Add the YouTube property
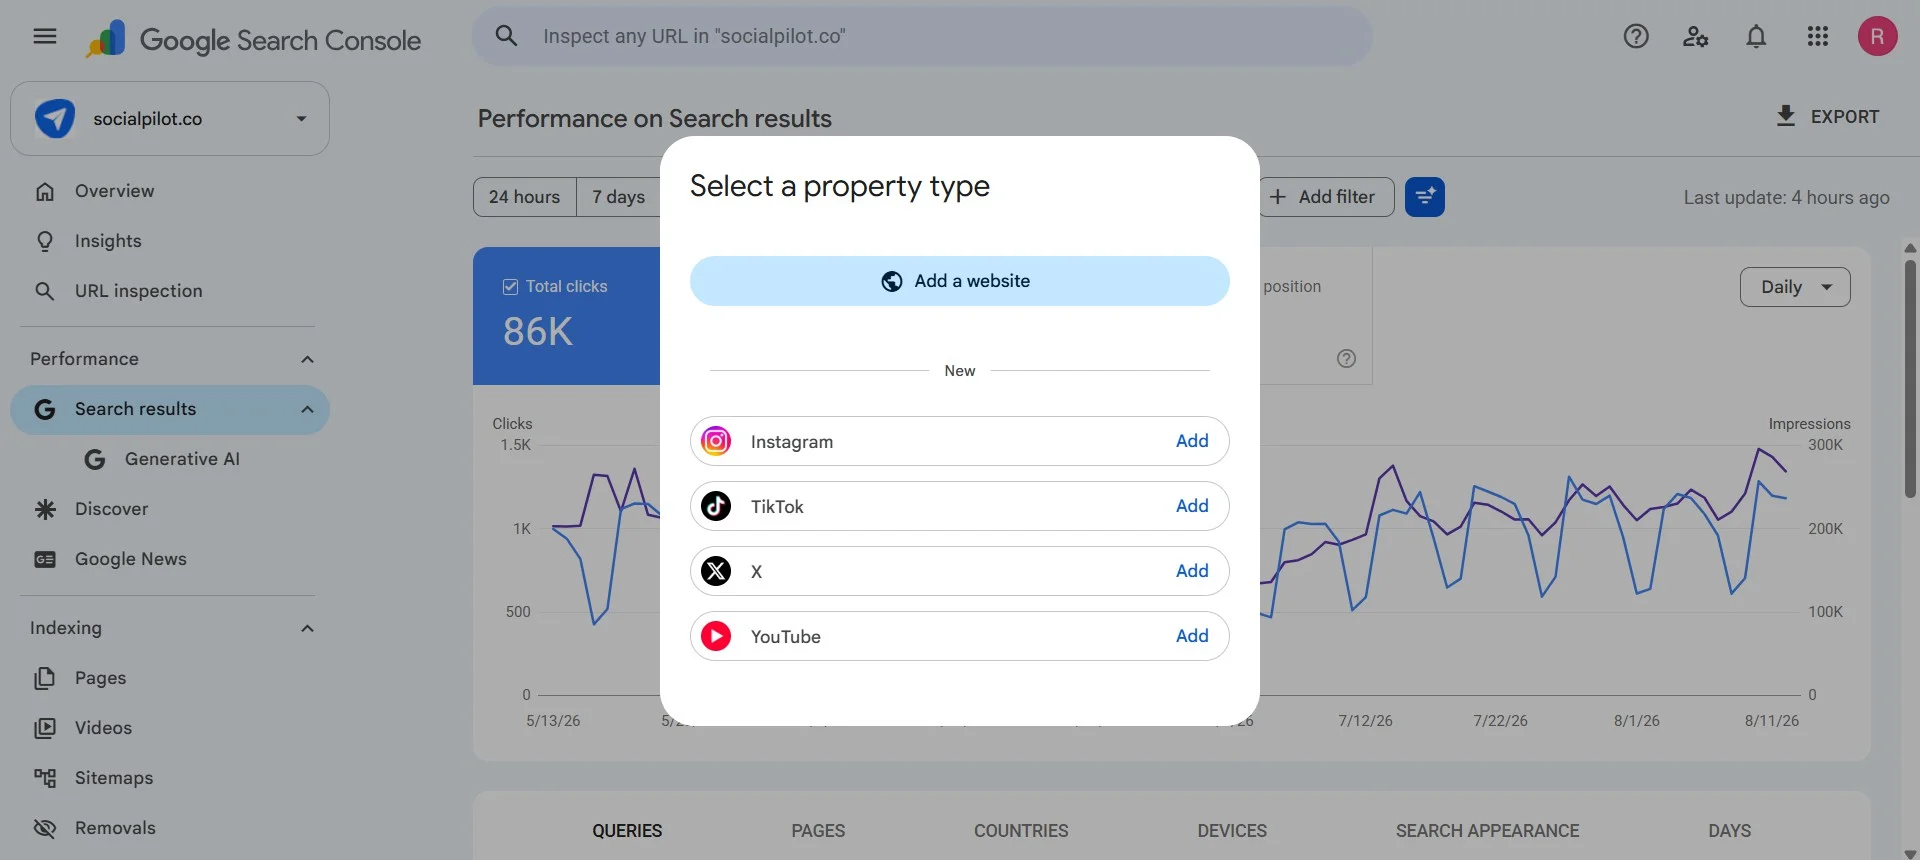Viewport: 1920px width, 860px height. tap(1192, 636)
